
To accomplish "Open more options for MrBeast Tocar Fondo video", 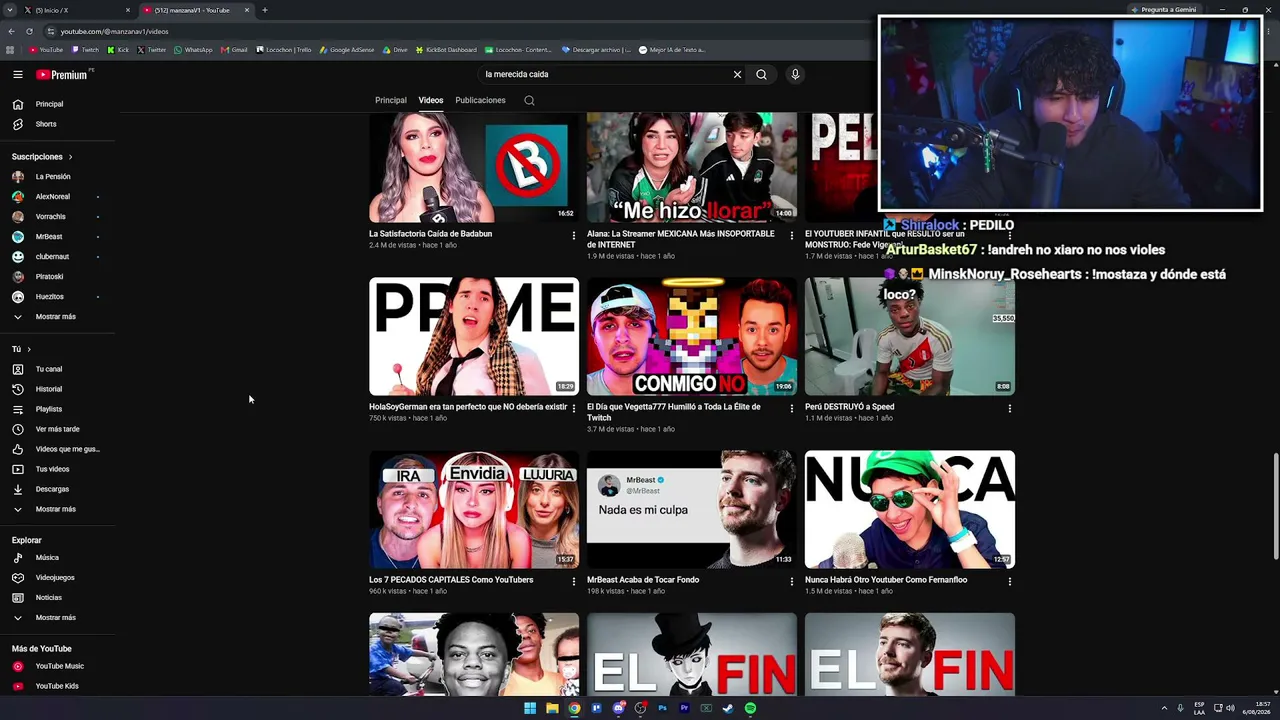I will pos(792,581).
